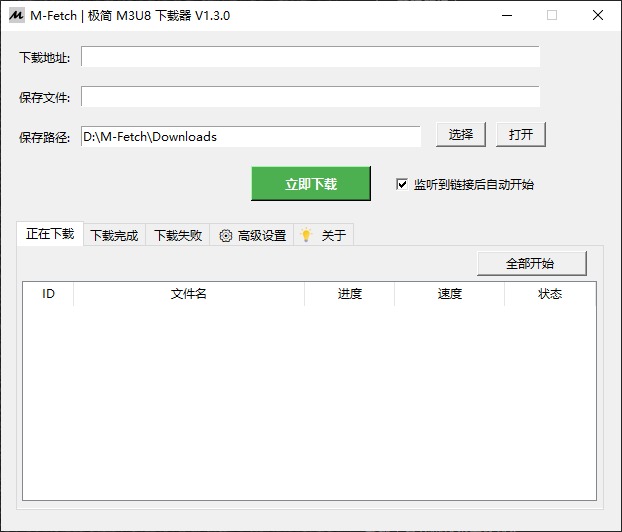Toggle 监听到链接后自动开始 checkbox
The width and height of the screenshot is (622, 532).
click(402, 184)
